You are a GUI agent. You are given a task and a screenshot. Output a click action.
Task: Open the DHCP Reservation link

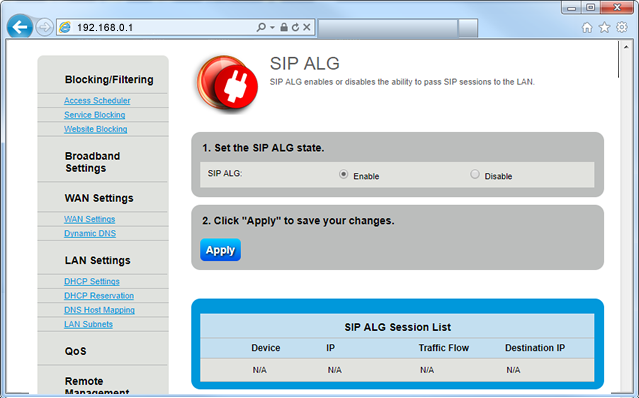99,296
